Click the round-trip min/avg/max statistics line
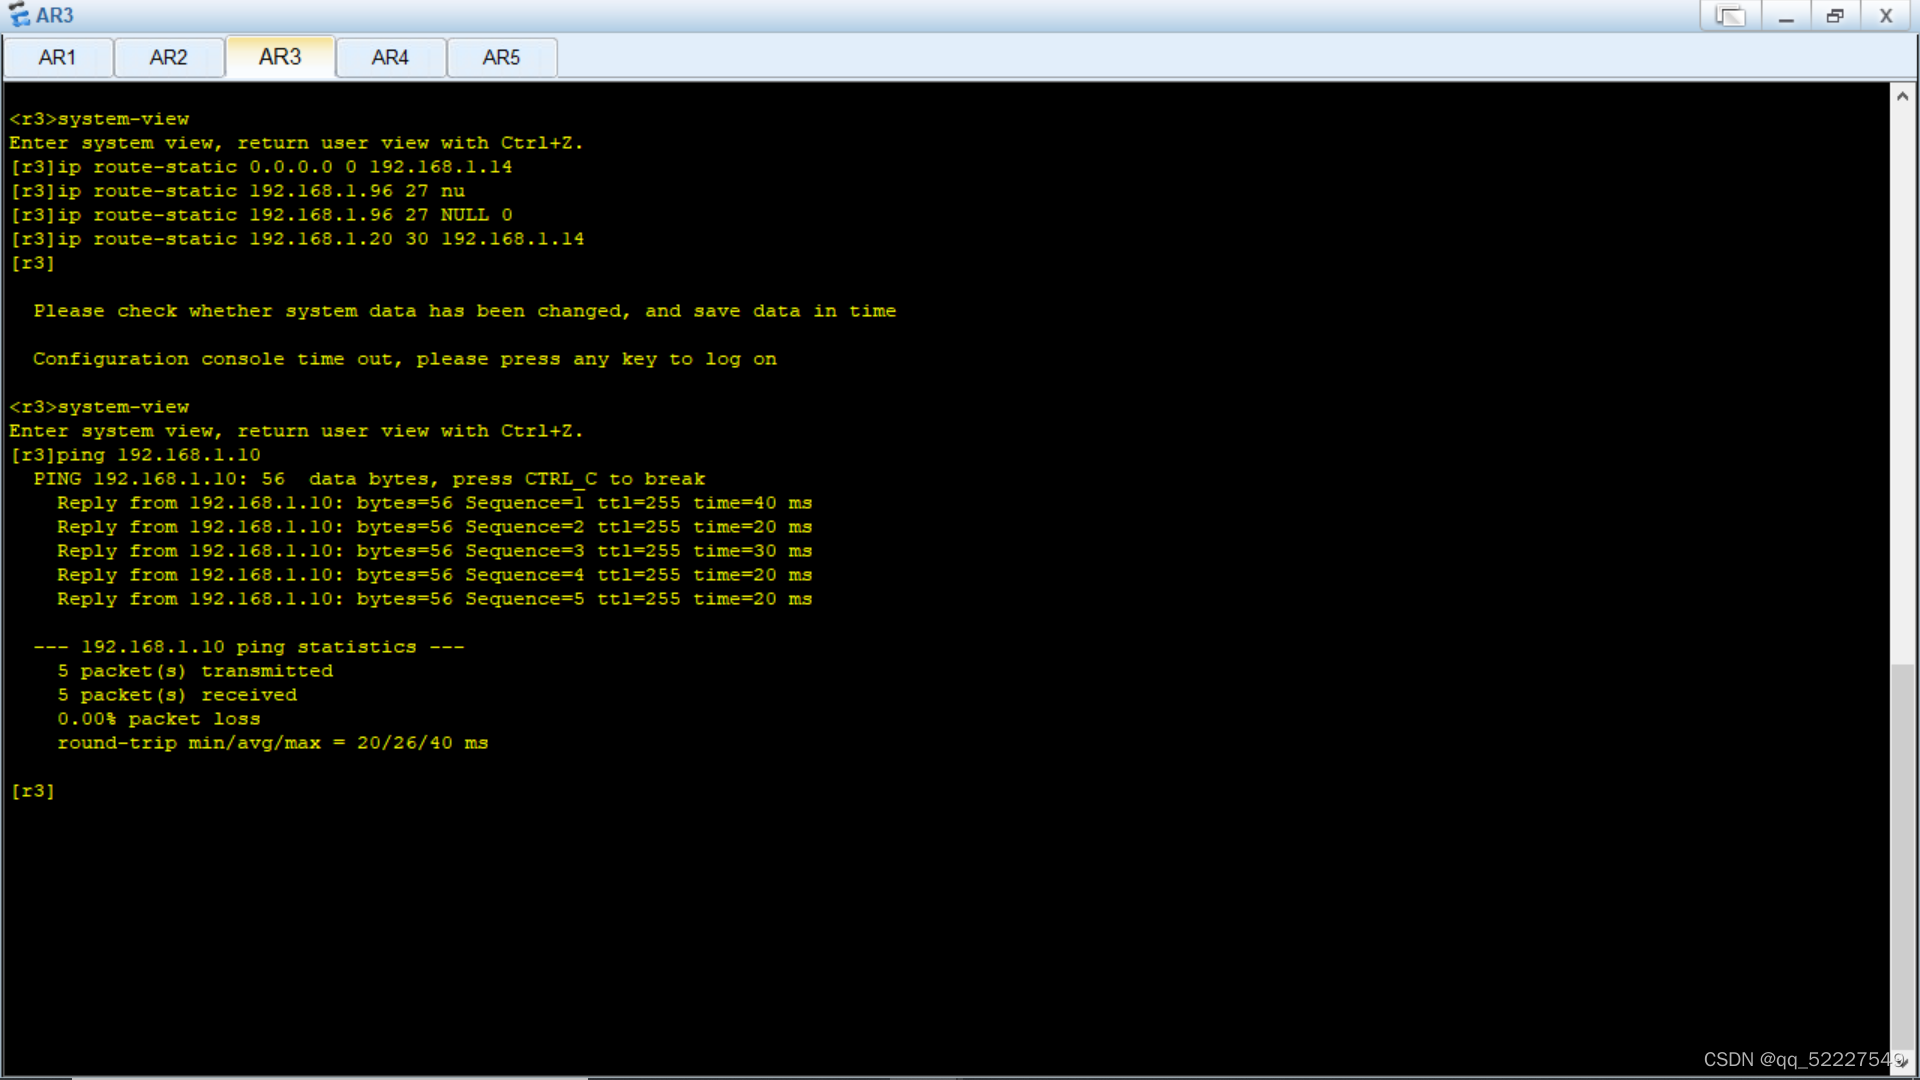 click(272, 743)
